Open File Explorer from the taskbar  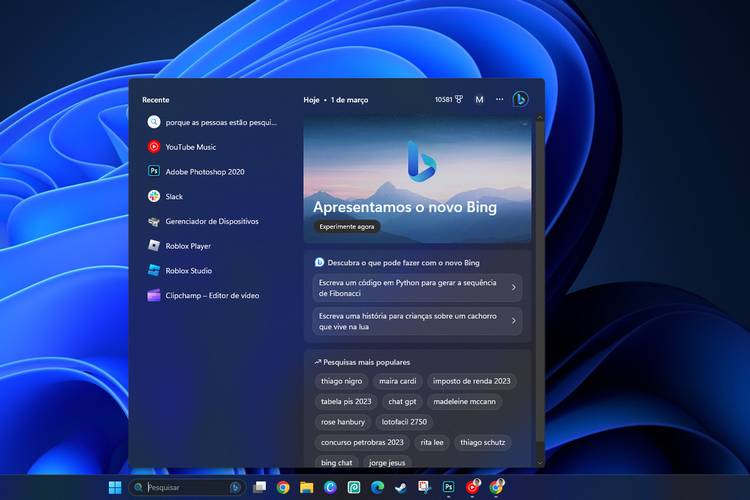pyautogui.click(x=306, y=487)
